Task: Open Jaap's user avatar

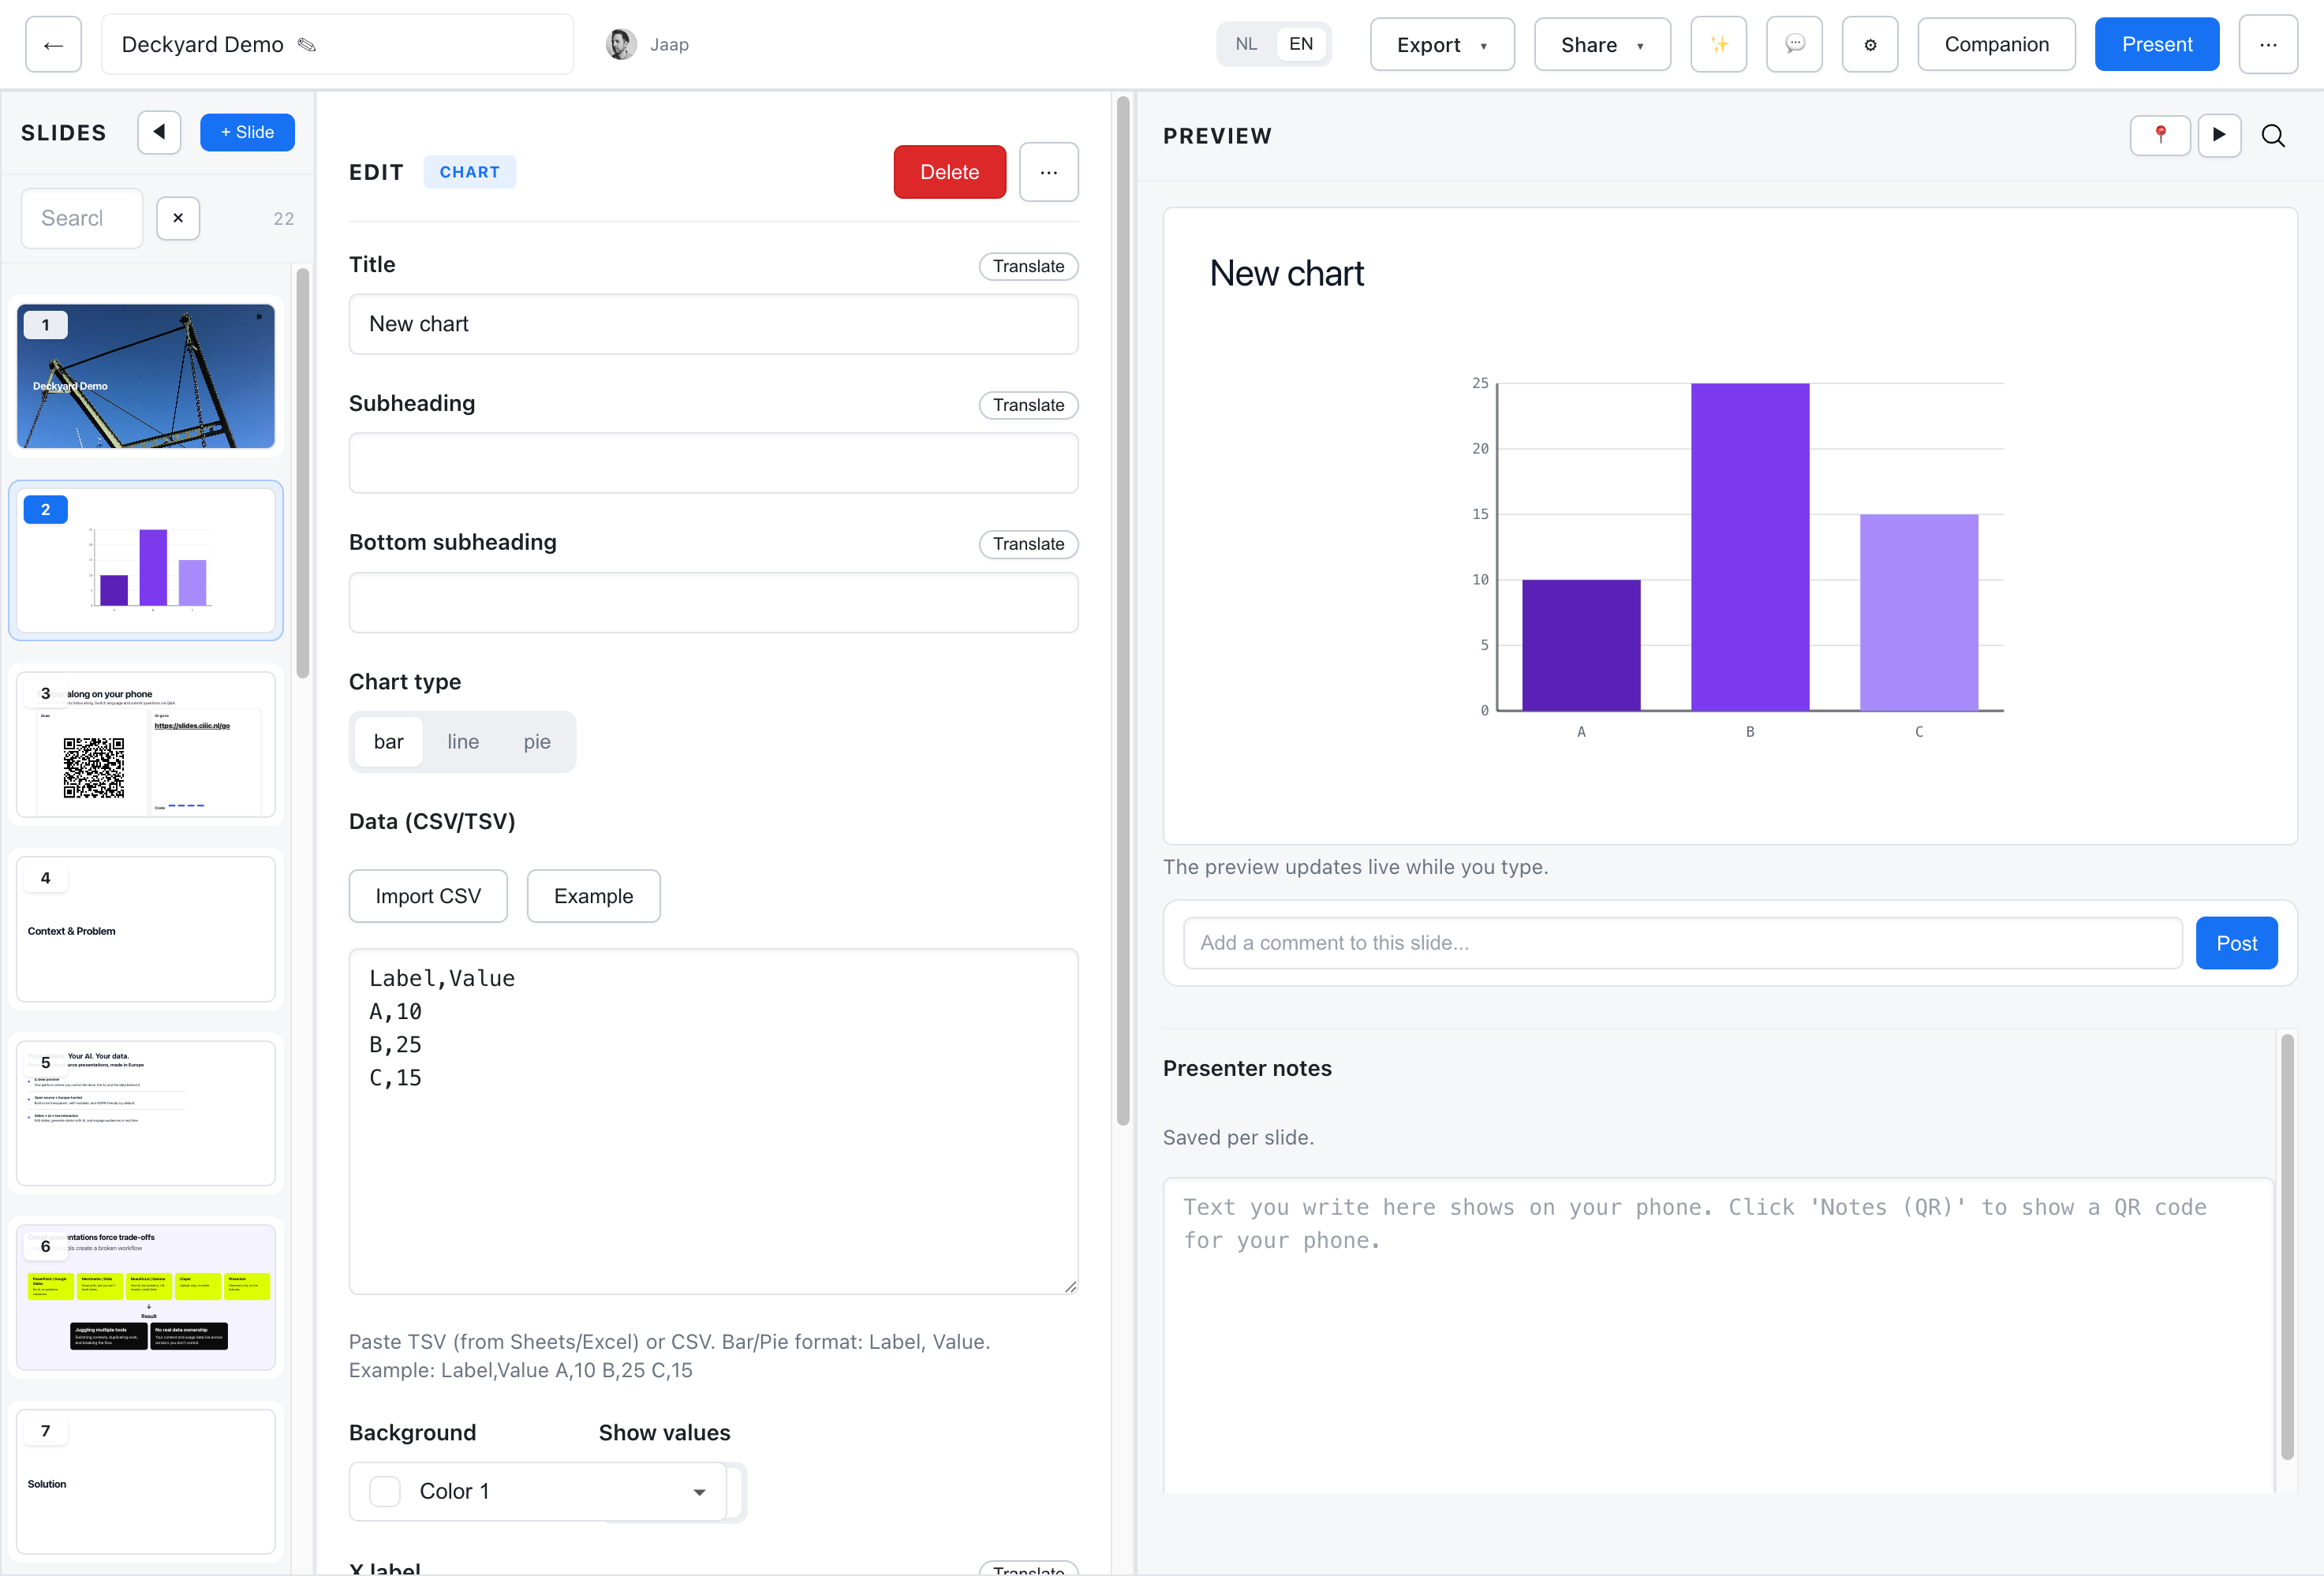Action: 621,44
